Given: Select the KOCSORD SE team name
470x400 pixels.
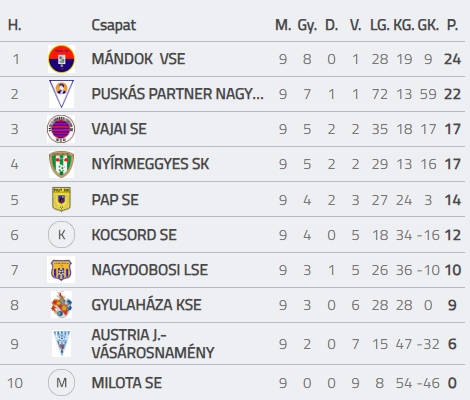Looking at the screenshot, I should (x=134, y=235).
